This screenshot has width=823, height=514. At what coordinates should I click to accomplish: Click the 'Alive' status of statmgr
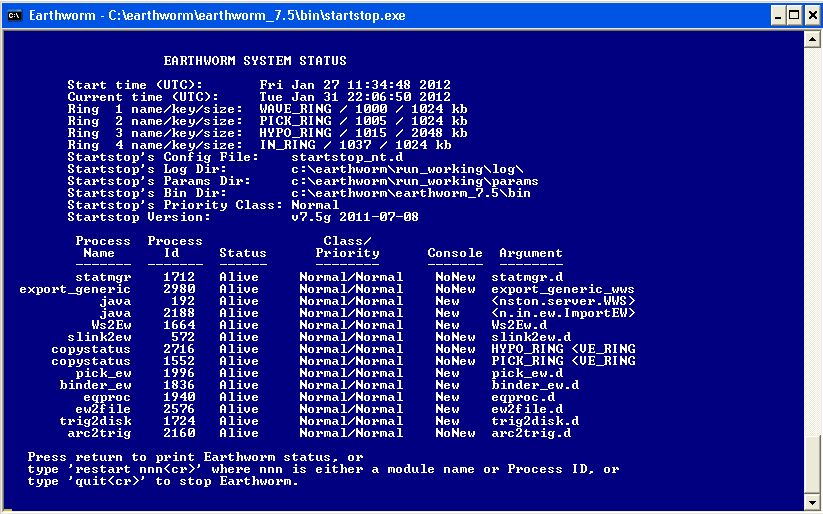239,277
